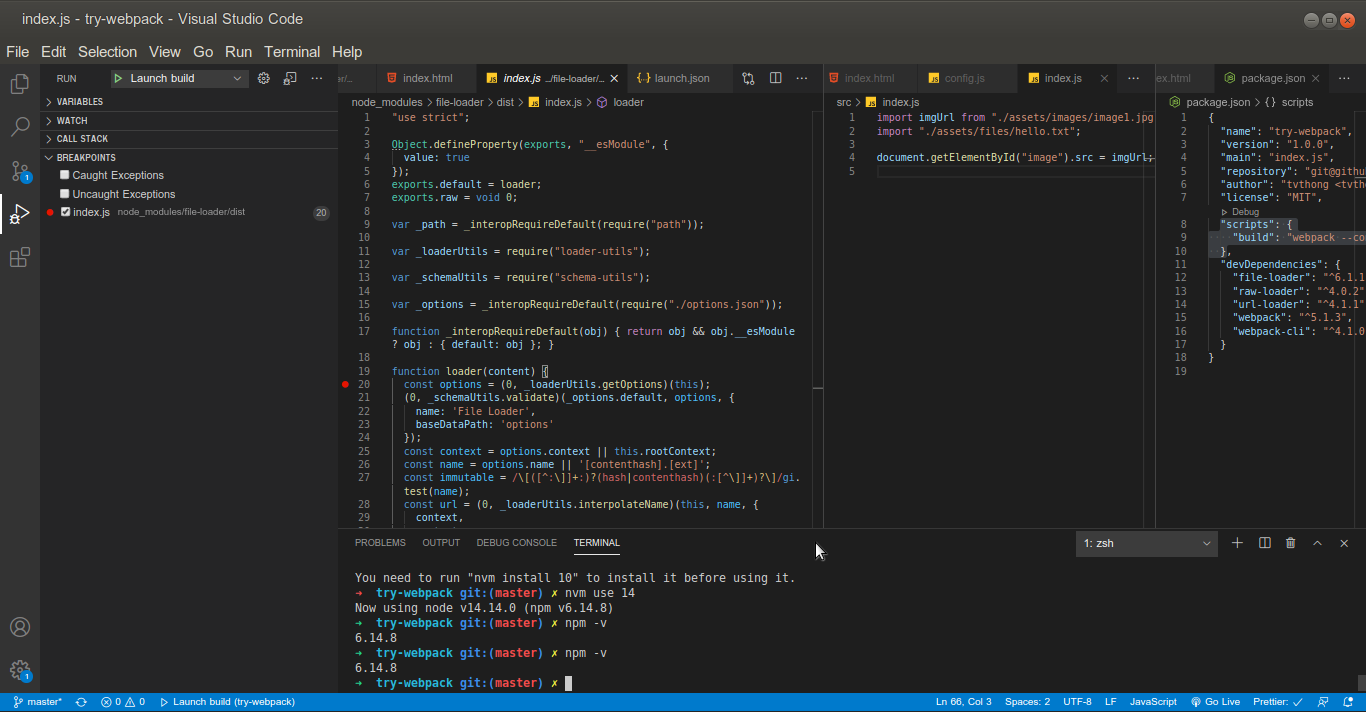Disable the index.js breakpoint checkbox

pyautogui.click(x=66, y=212)
